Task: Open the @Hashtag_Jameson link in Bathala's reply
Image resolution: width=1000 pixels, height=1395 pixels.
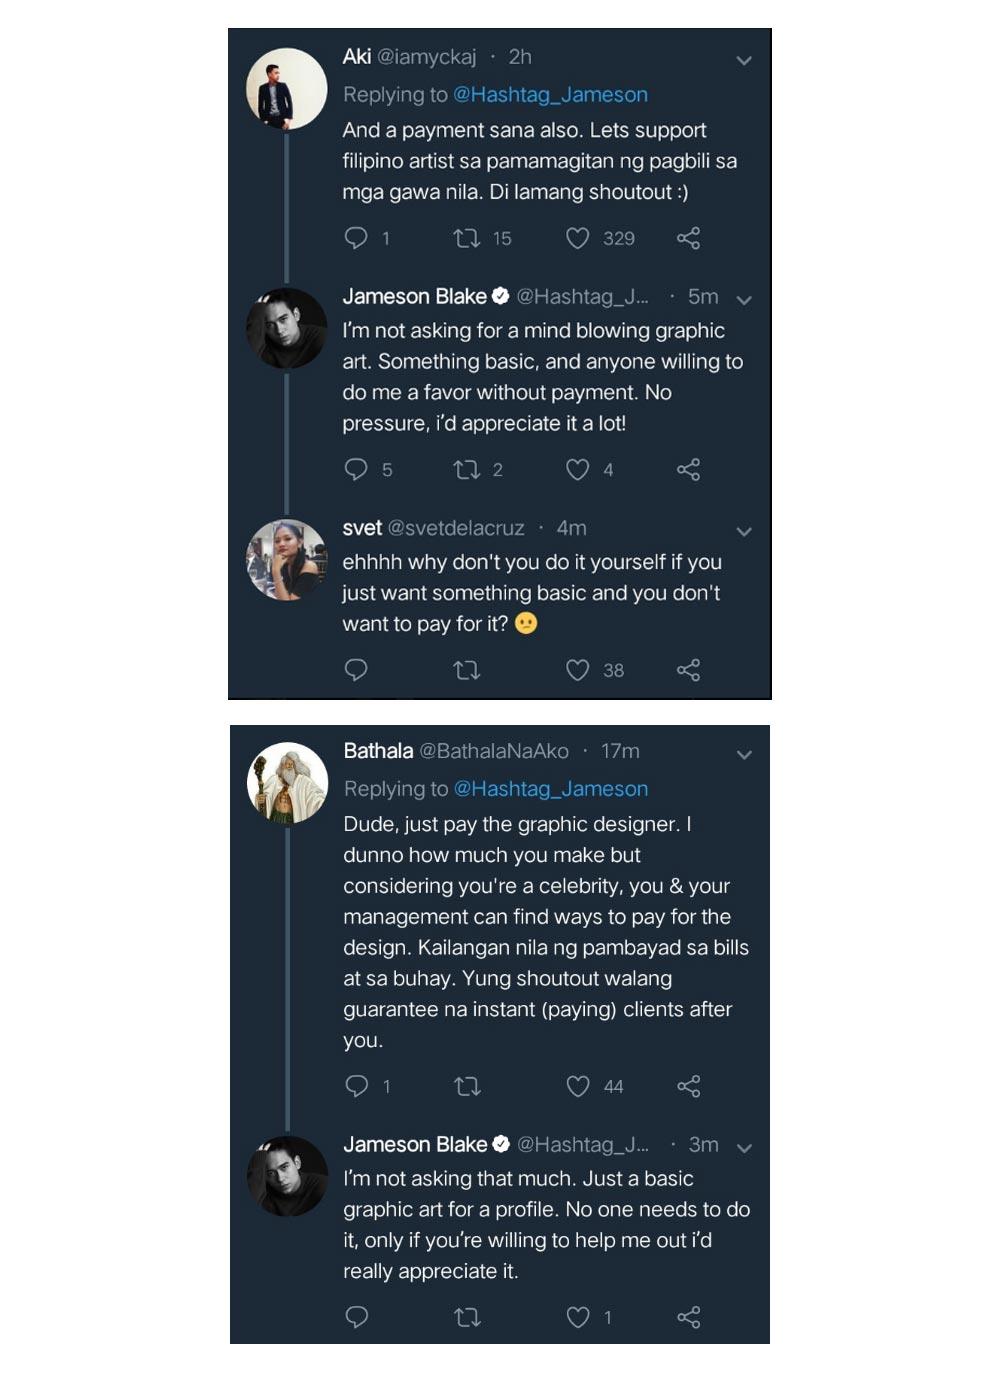Action: pos(551,789)
